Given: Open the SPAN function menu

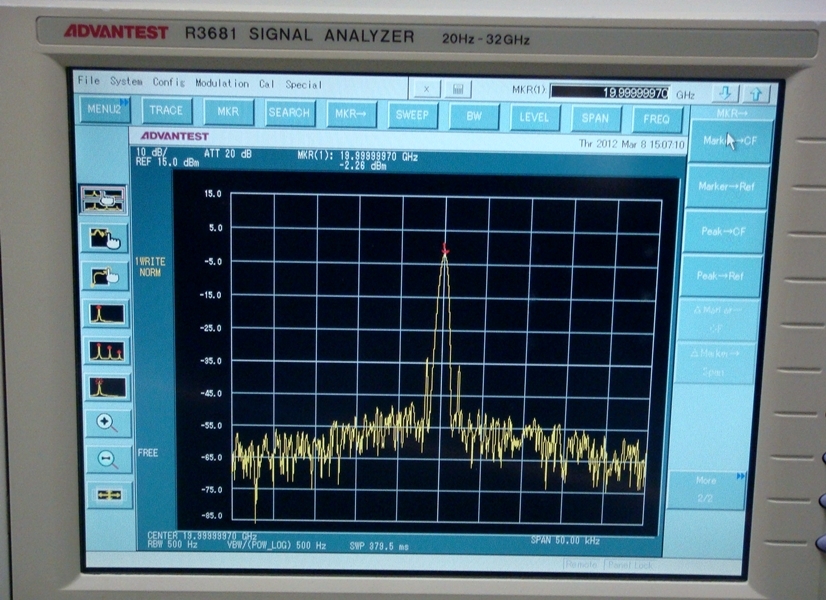Looking at the screenshot, I should pyautogui.click(x=596, y=119).
